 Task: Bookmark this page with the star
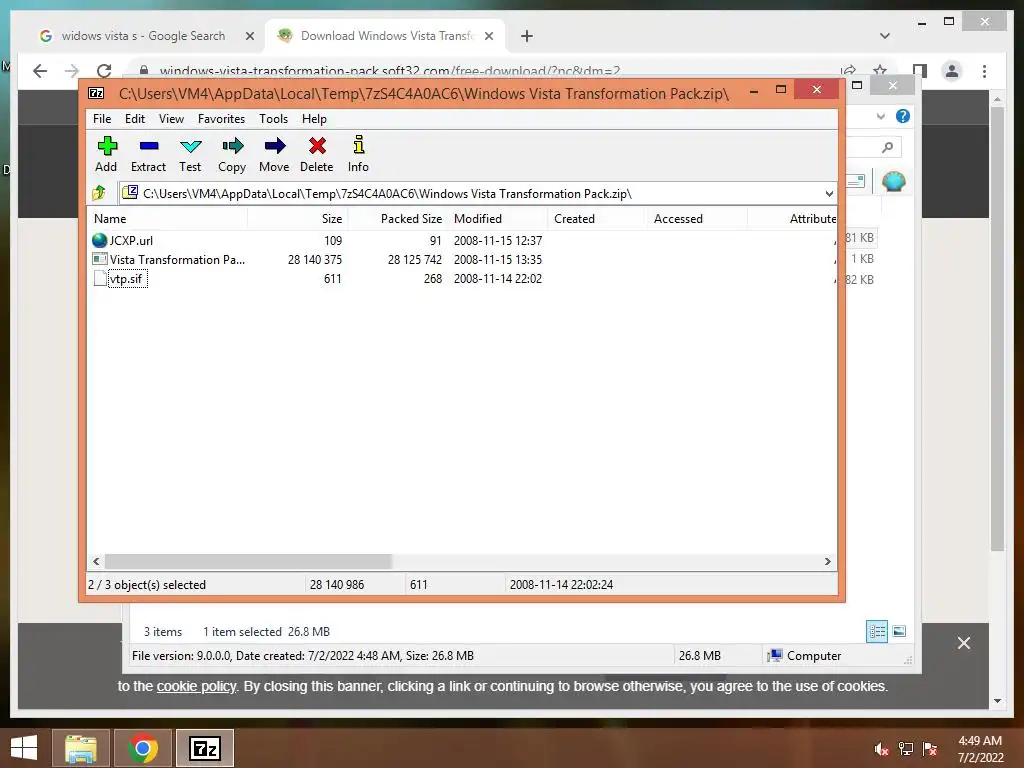click(x=880, y=70)
